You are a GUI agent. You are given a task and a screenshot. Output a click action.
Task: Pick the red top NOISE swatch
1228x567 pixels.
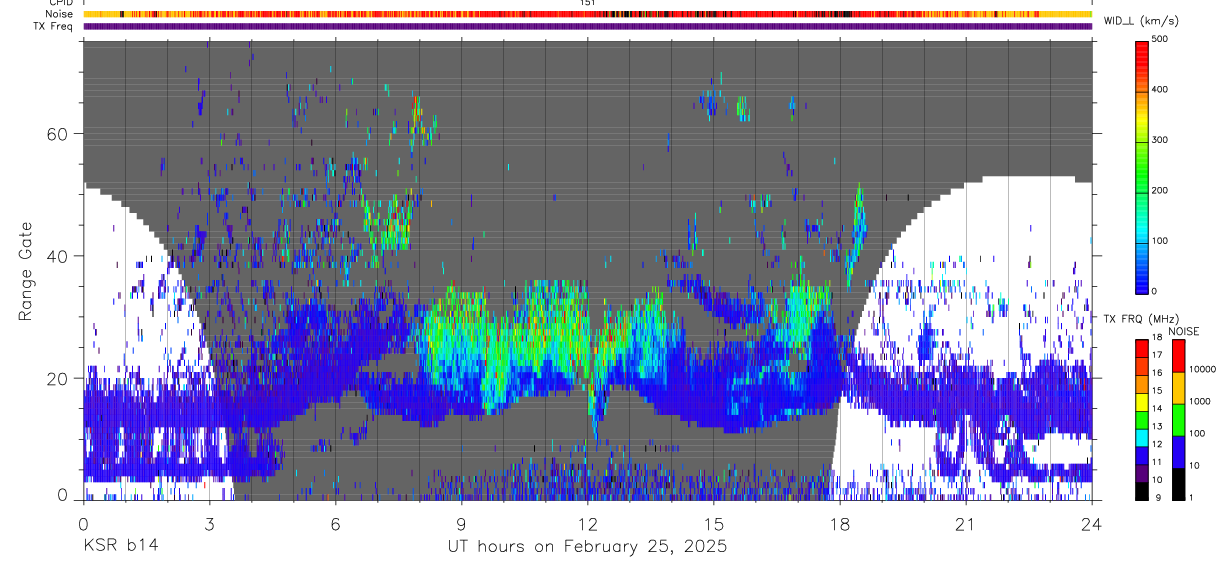[x=1178, y=356]
